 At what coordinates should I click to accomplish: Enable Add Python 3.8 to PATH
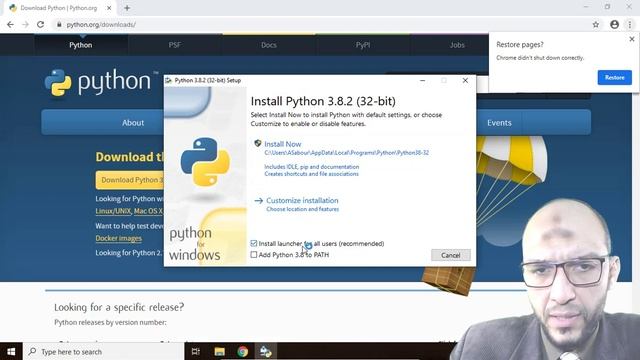254,255
